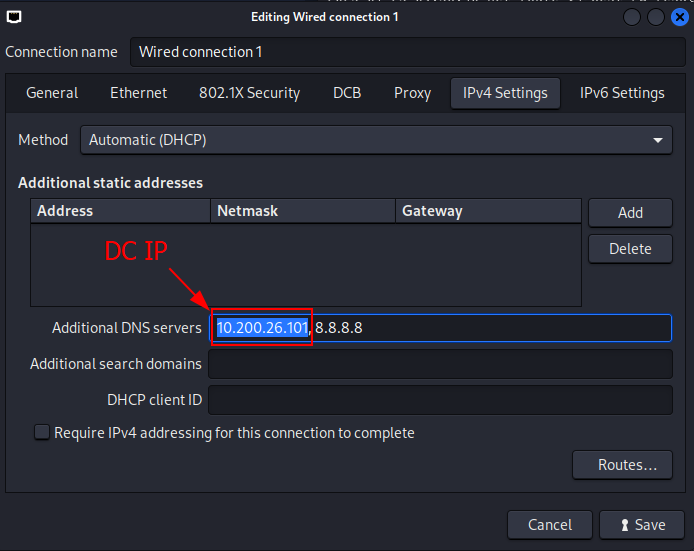
Task: Switch to the Ethernet tab
Action: point(139,93)
